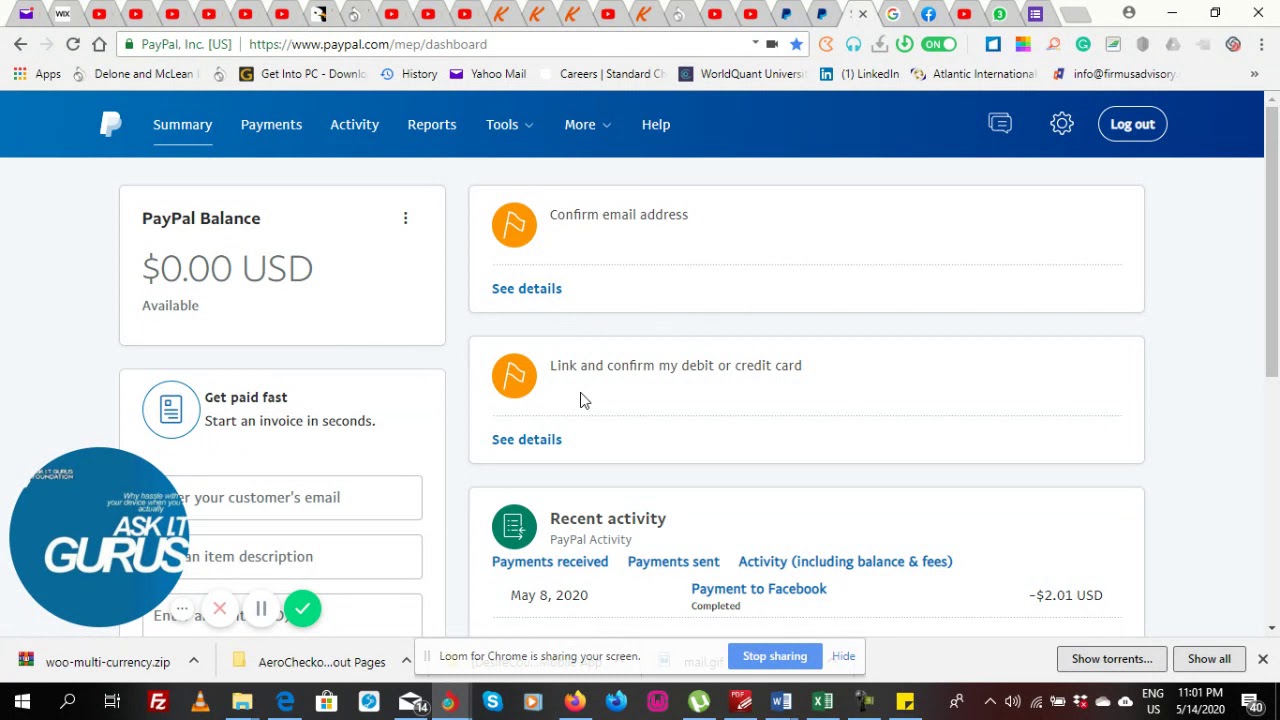The image size is (1280, 720).
Task: Click the Get paid fast invoice icon
Action: click(171, 409)
